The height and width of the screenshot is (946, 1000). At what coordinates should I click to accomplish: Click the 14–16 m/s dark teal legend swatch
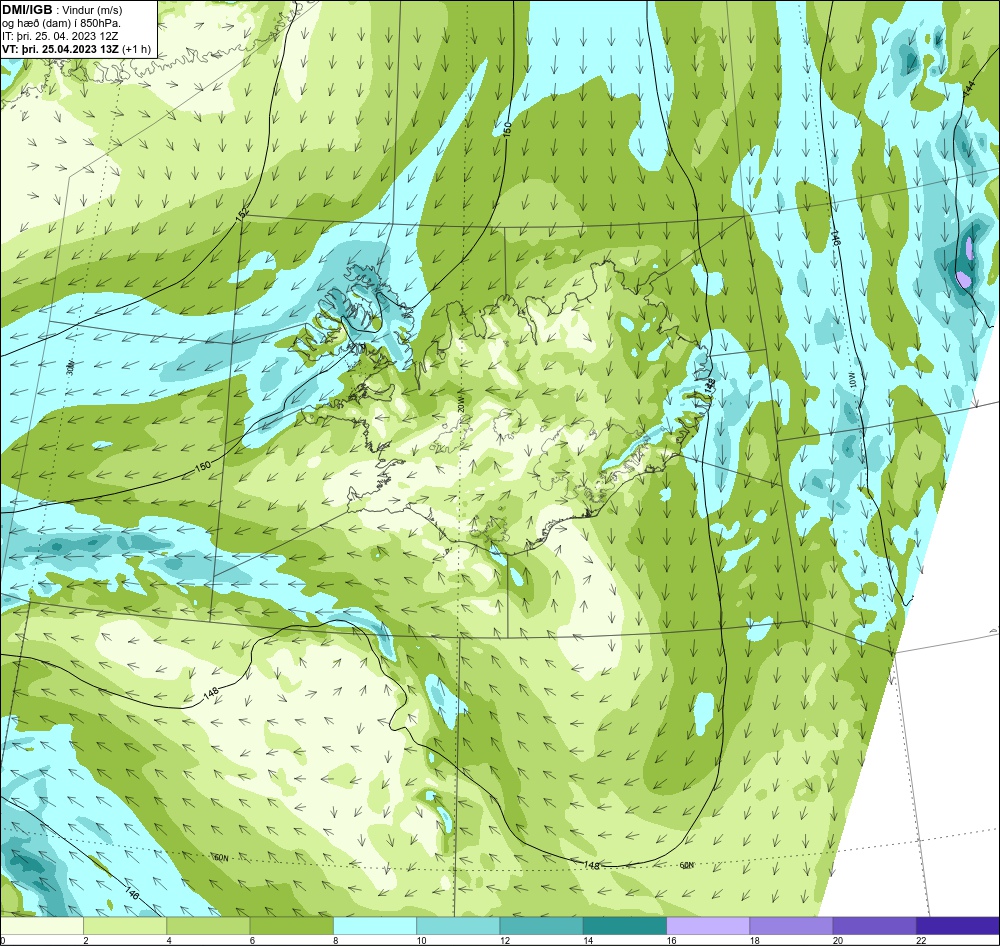(x=624, y=925)
